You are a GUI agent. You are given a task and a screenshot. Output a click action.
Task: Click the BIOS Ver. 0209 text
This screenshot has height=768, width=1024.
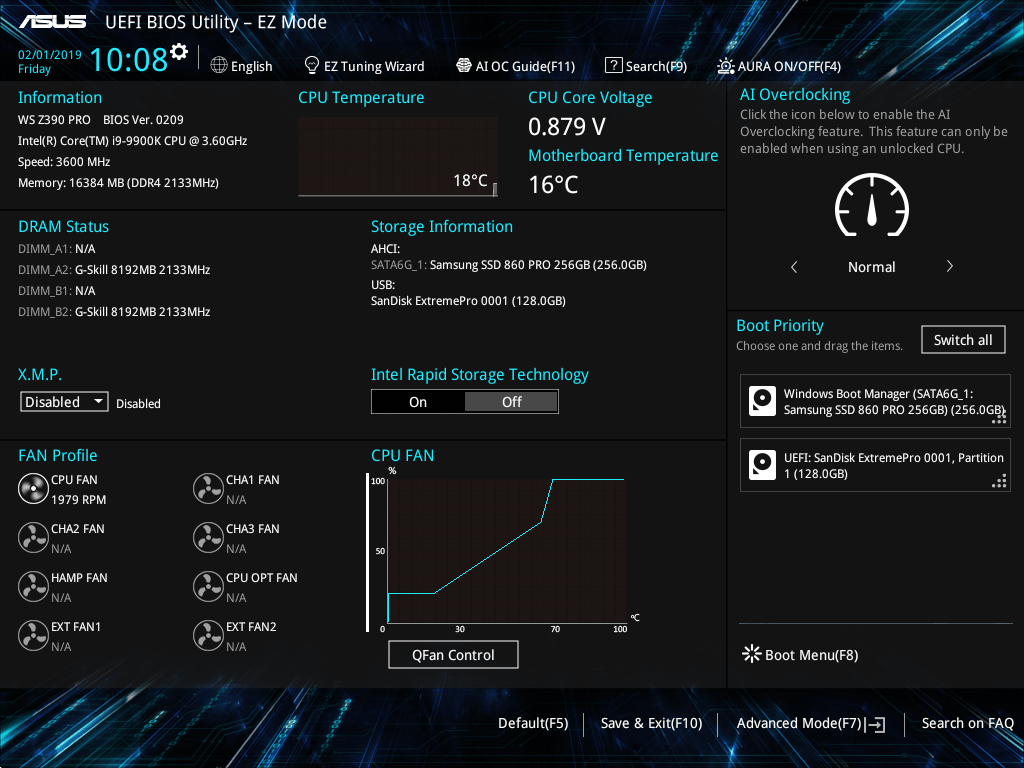143,120
